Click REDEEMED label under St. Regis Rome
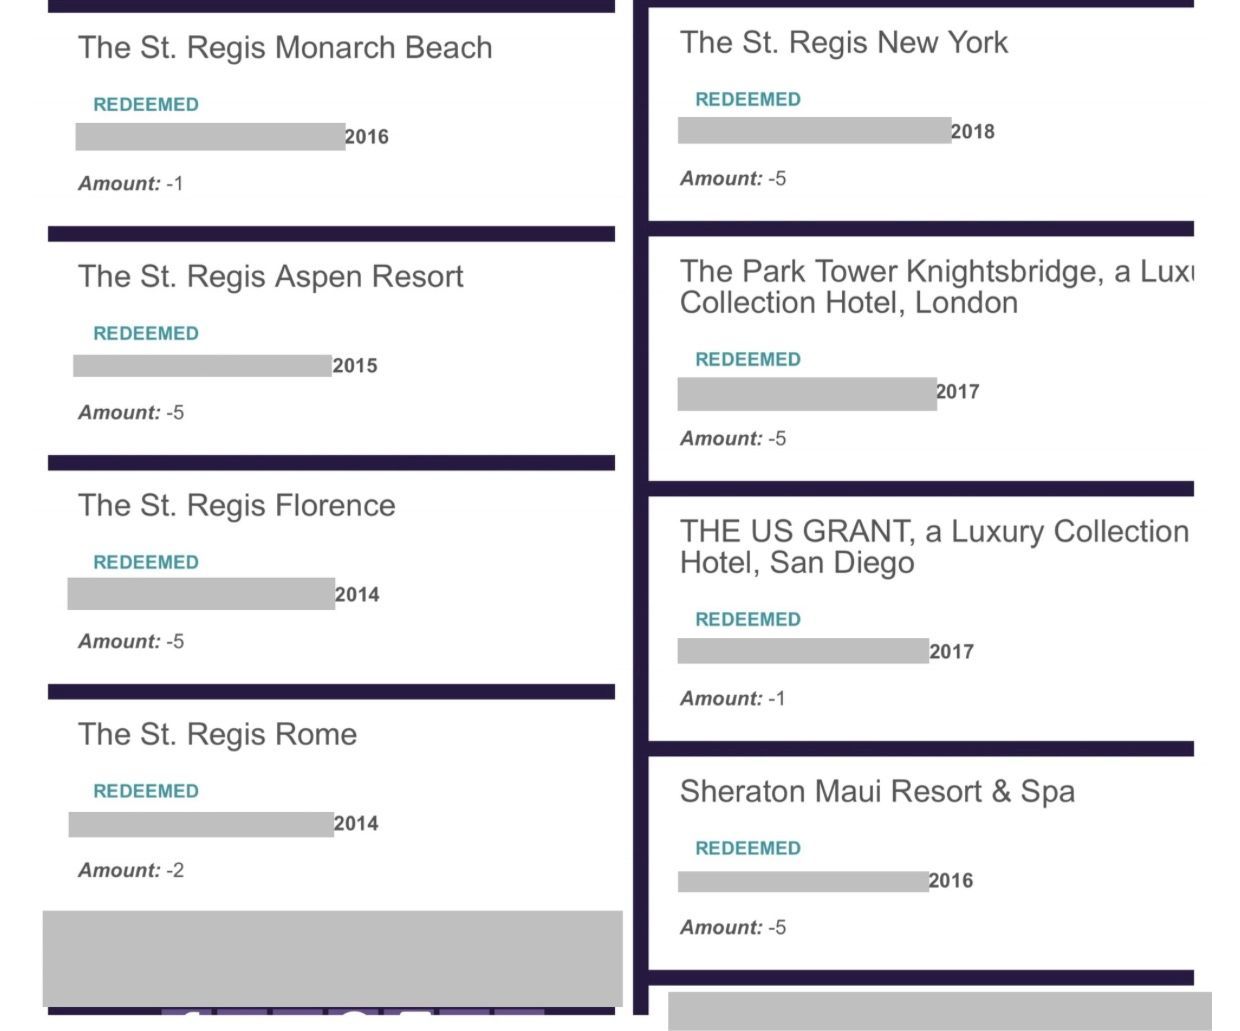 (146, 792)
